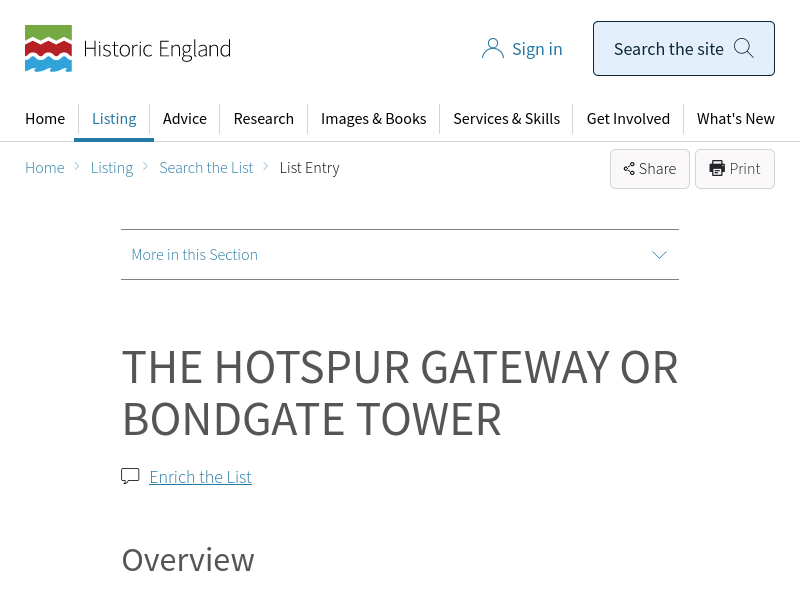Open the Home navigation menu item
This screenshot has height=600, width=800.
click(45, 119)
